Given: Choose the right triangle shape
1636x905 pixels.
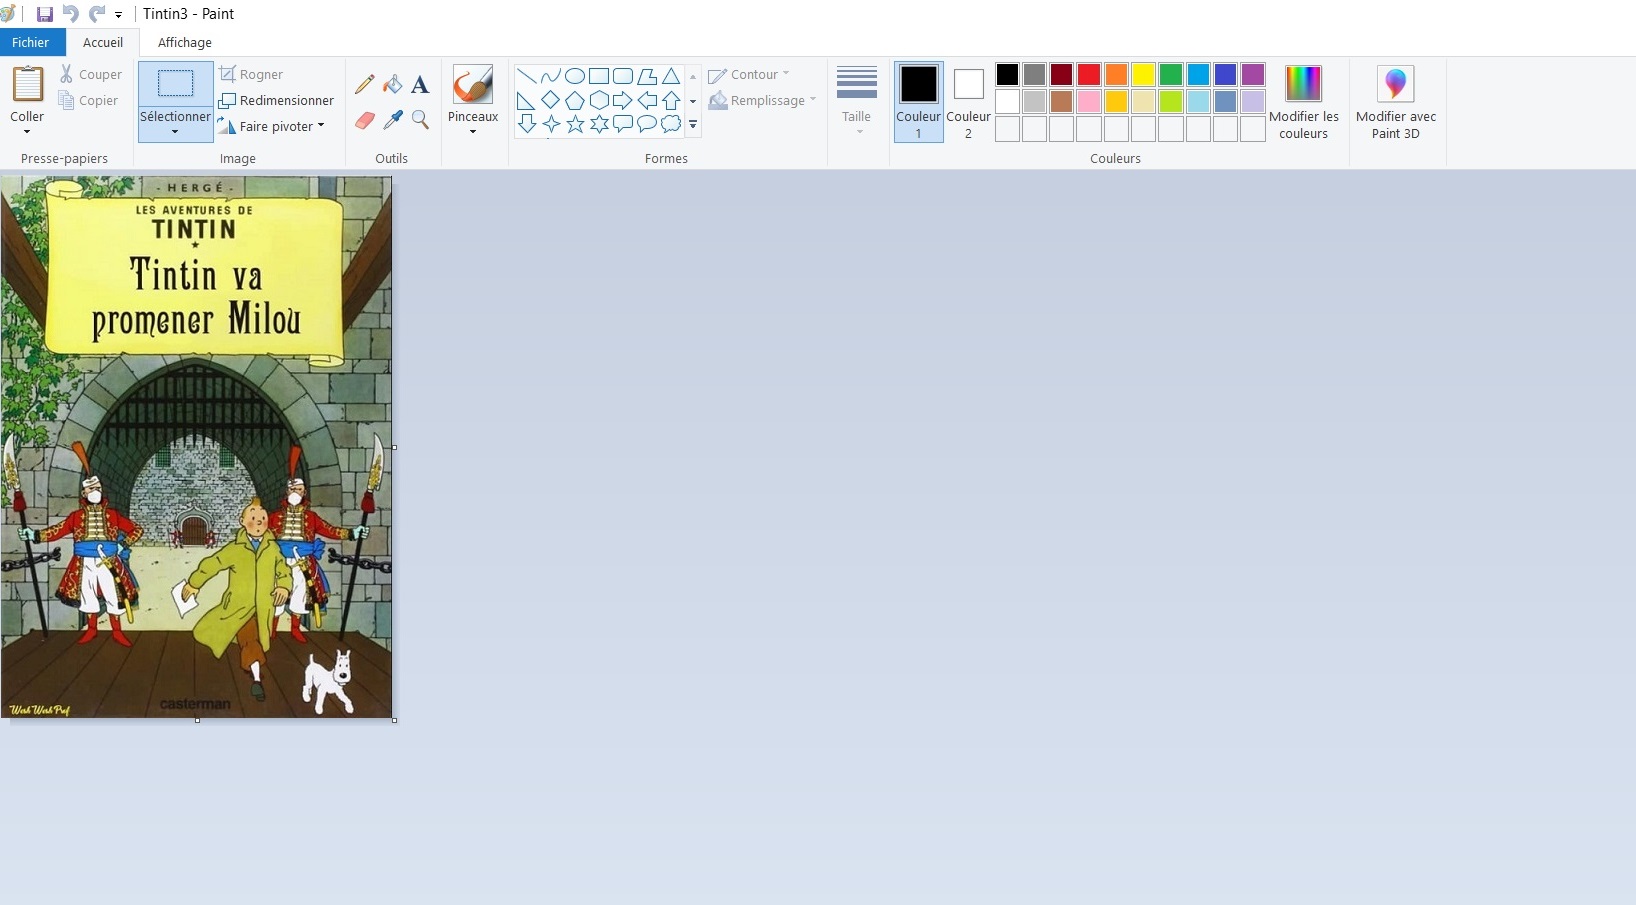Looking at the screenshot, I should pos(527,100).
